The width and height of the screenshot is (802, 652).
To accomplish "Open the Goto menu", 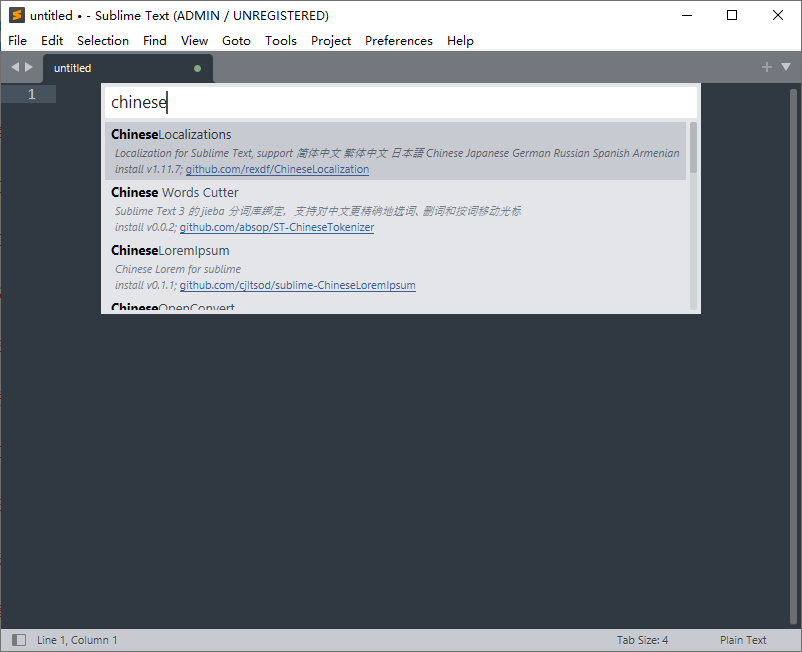I will pyautogui.click(x=236, y=40).
